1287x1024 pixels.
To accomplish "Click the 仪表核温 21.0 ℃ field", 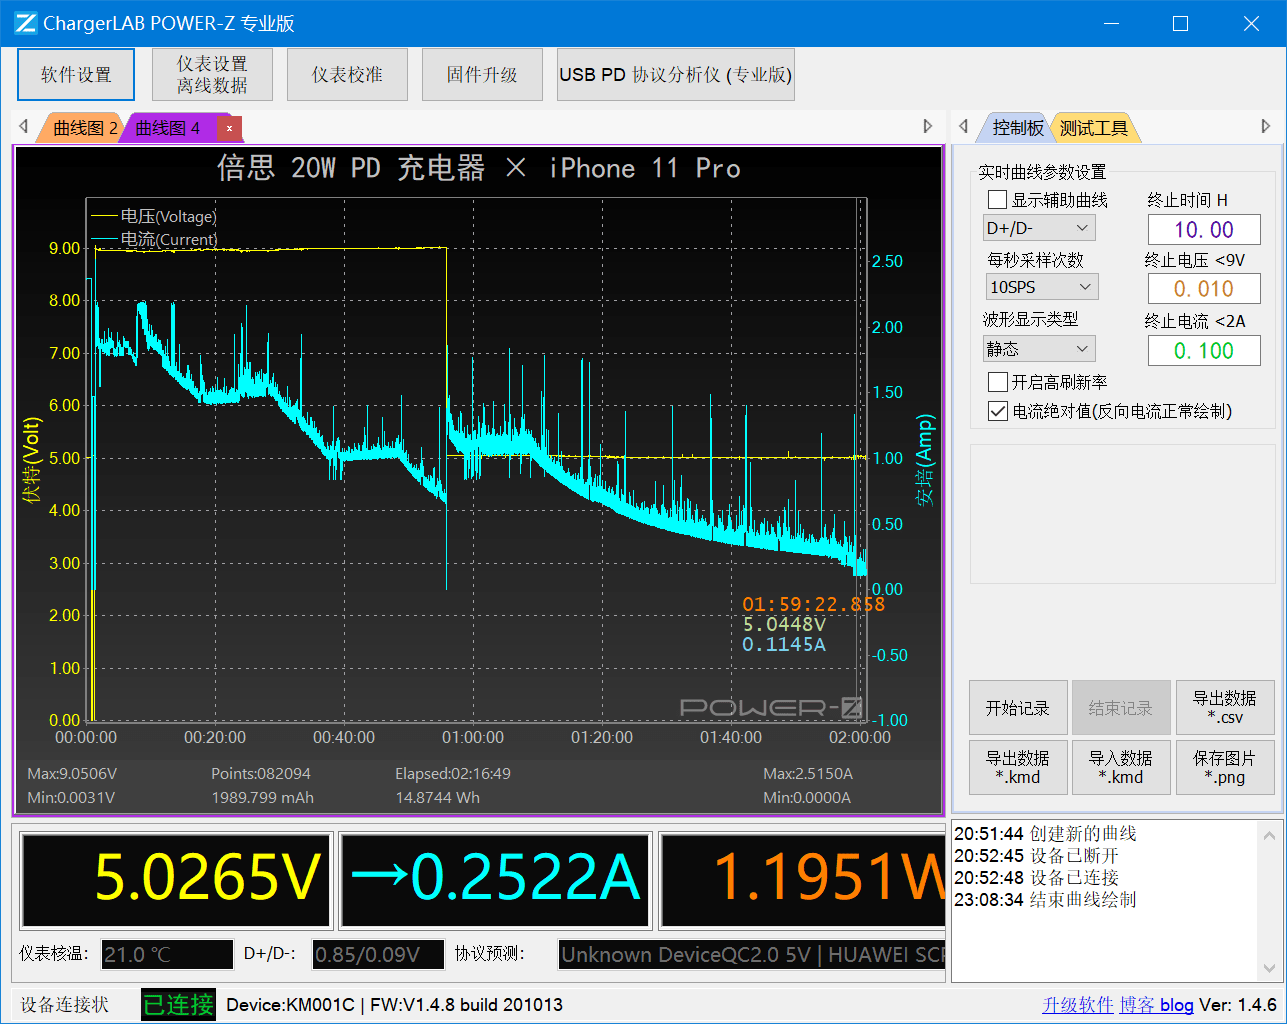I will (167, 954).
